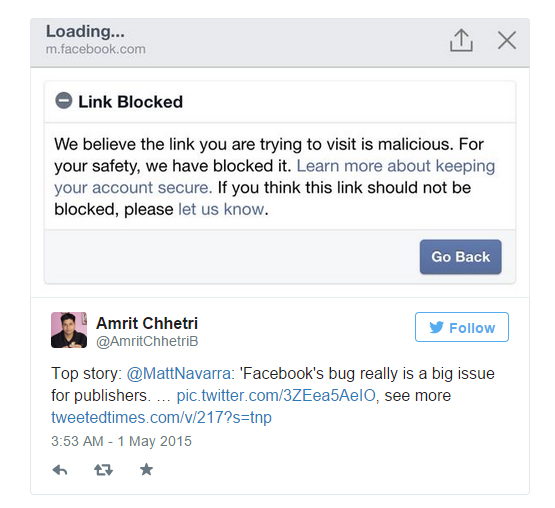Click the Go Back button
The image size is (555, 508).
point(460,257)
